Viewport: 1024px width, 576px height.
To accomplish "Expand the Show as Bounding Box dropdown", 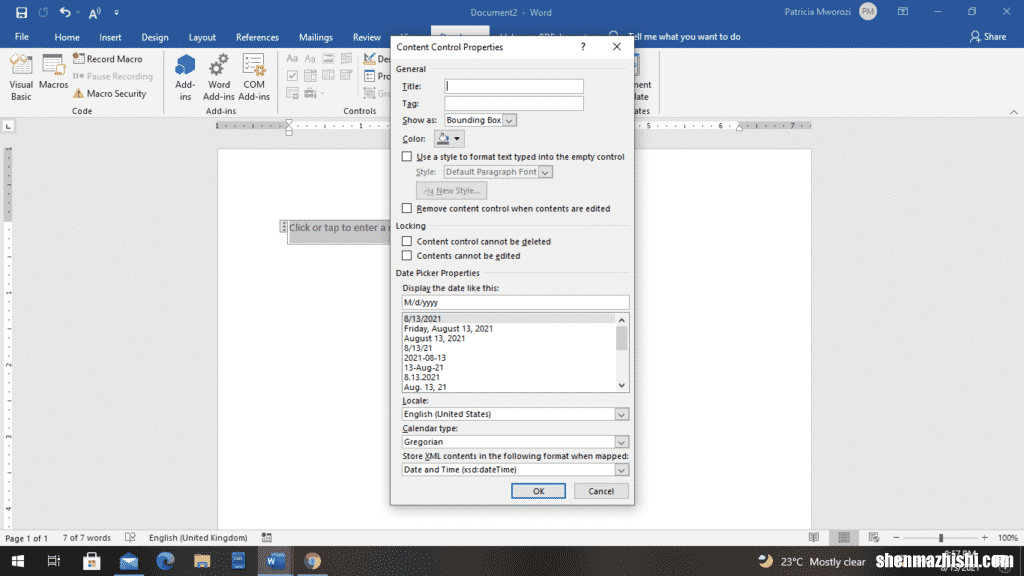I will click(x=509, y=120).
